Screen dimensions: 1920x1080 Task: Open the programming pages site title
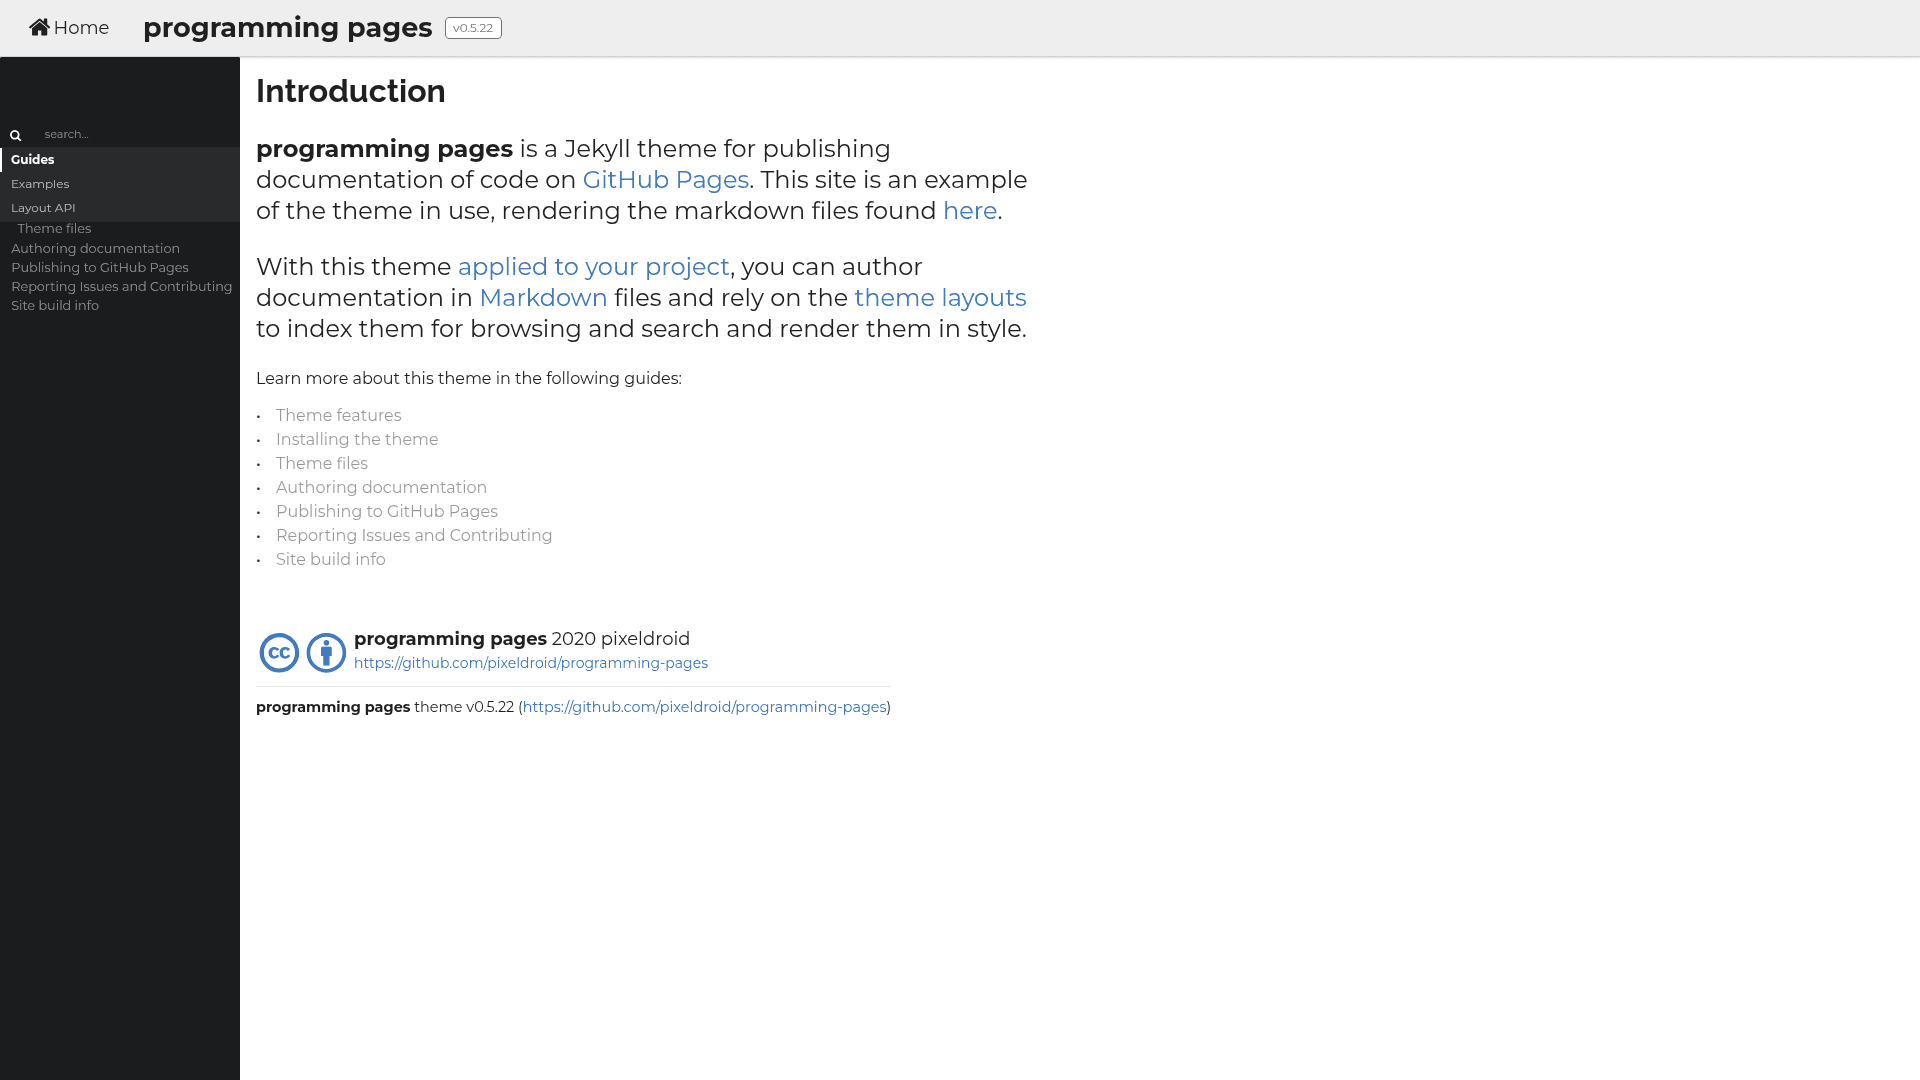[288, 27]
